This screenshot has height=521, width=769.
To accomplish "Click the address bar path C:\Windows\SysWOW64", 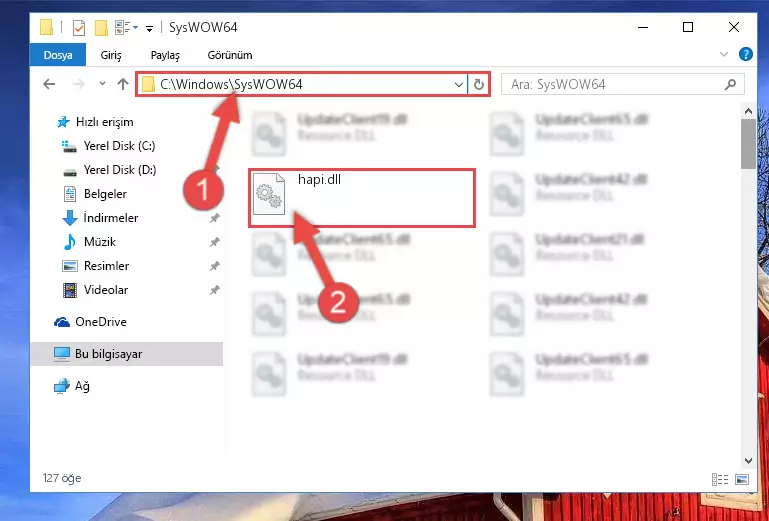I will [x=231, y=84].
